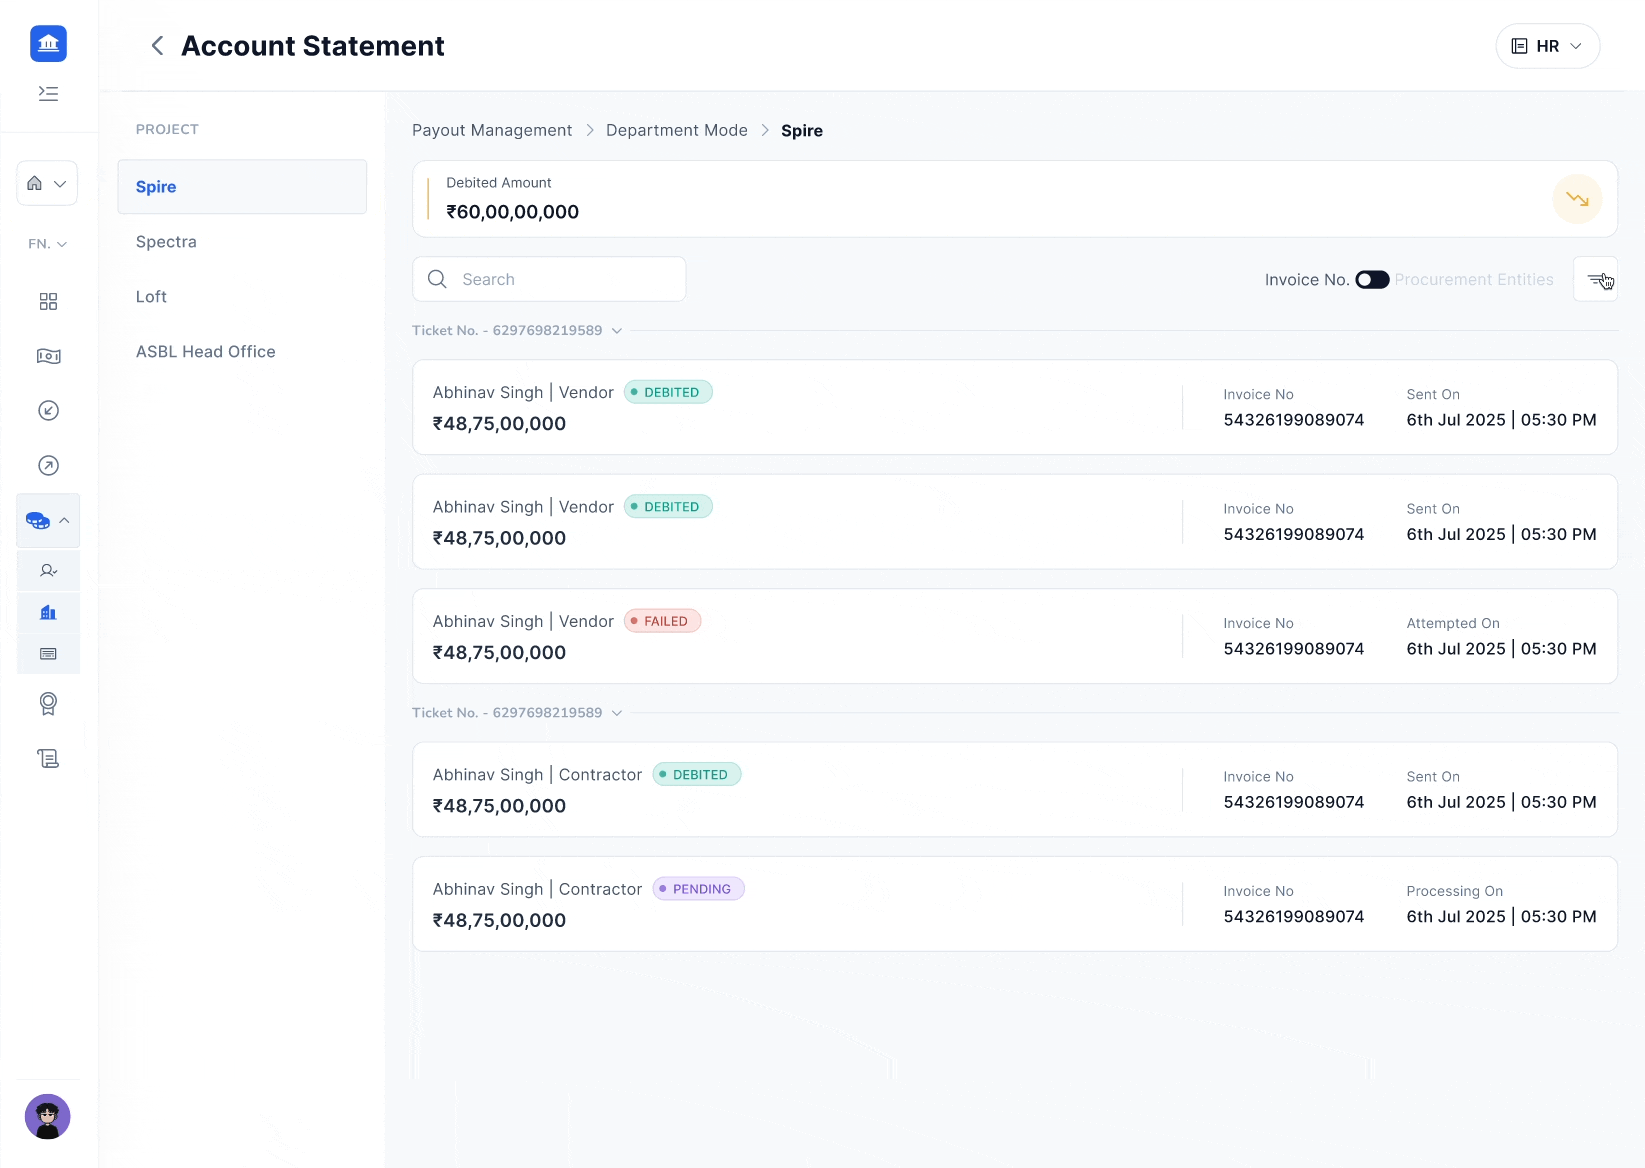Open the FN. dropdown in sidebar
The image size is (1645, 1168).
[x=47, y=244]
